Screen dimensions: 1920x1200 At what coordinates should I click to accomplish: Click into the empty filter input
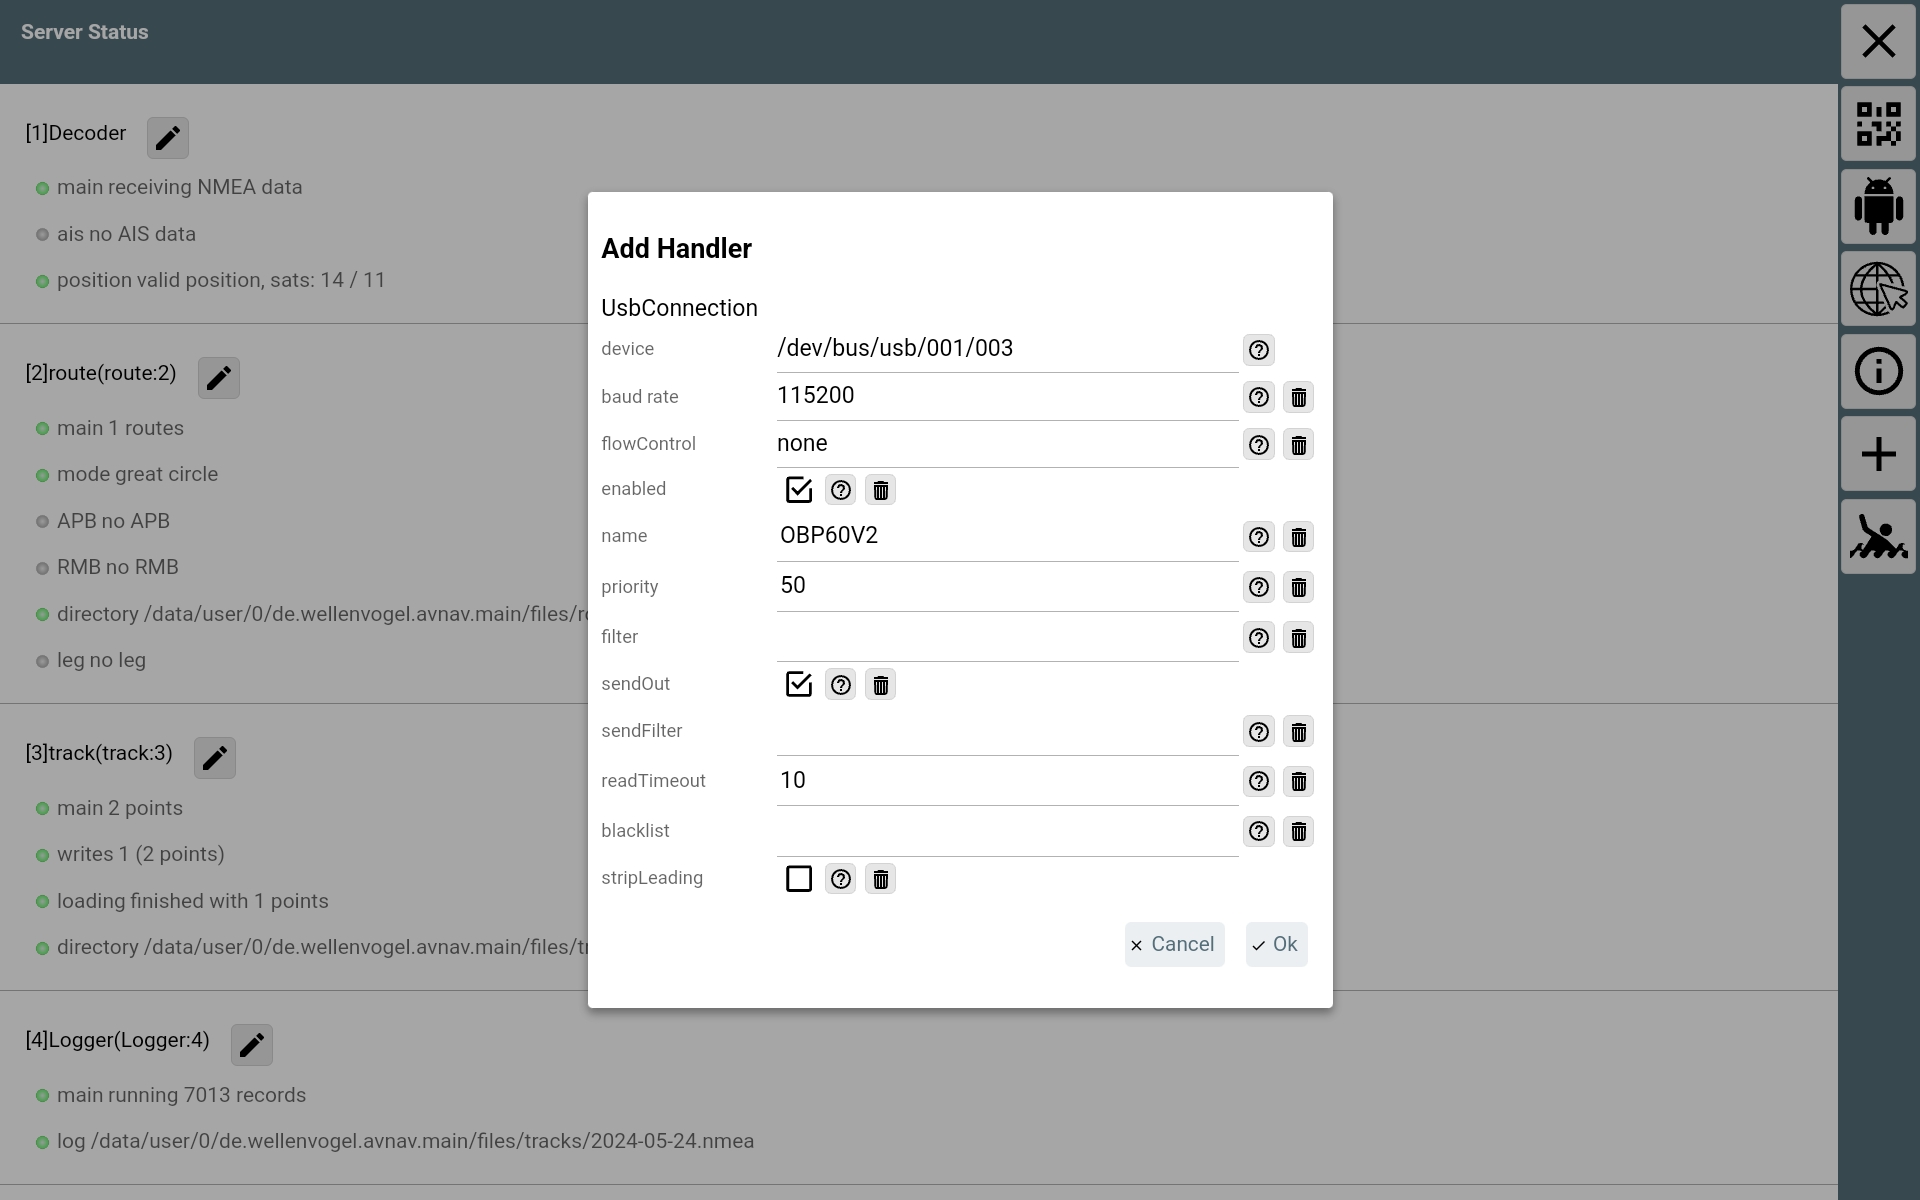(1007, 636)
